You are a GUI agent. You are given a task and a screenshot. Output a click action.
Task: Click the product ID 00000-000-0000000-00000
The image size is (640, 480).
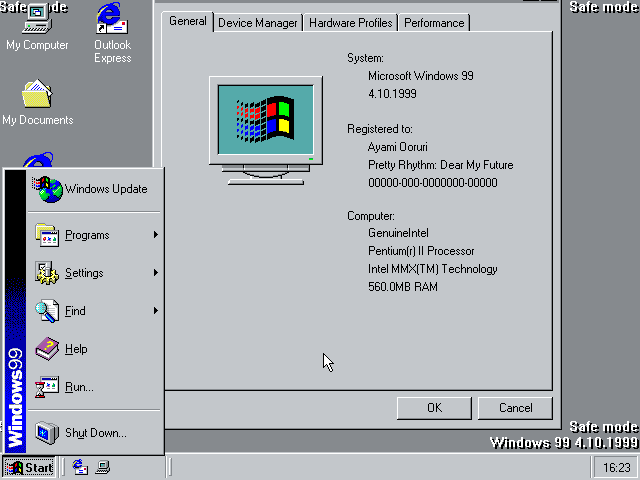(x=433, y=182)
